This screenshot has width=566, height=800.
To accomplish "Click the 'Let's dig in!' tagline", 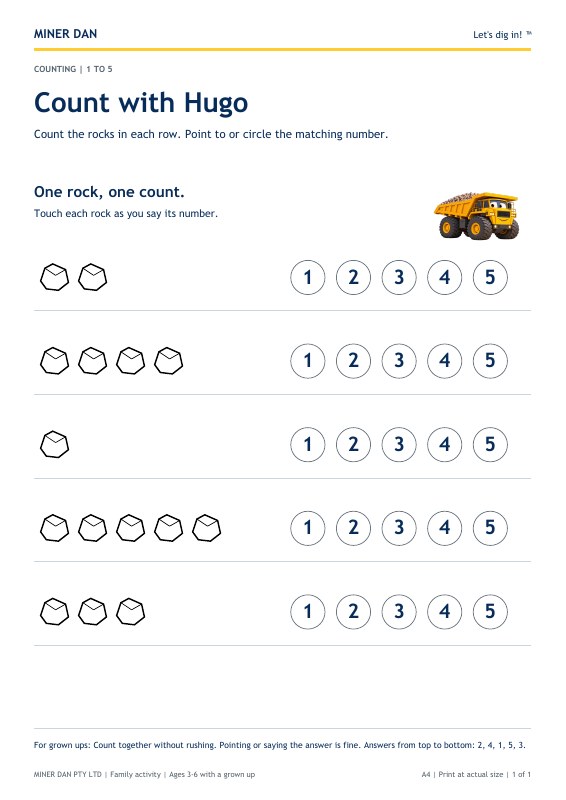I will [498, 35].
